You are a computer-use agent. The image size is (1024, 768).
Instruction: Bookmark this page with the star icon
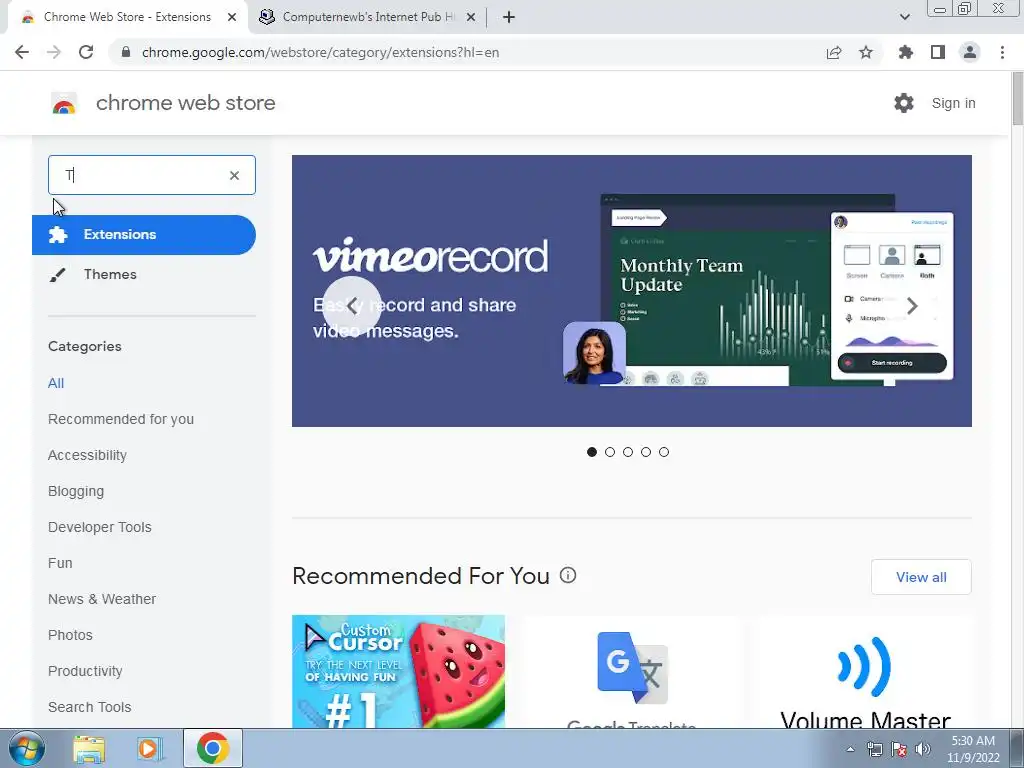point(866,52)
